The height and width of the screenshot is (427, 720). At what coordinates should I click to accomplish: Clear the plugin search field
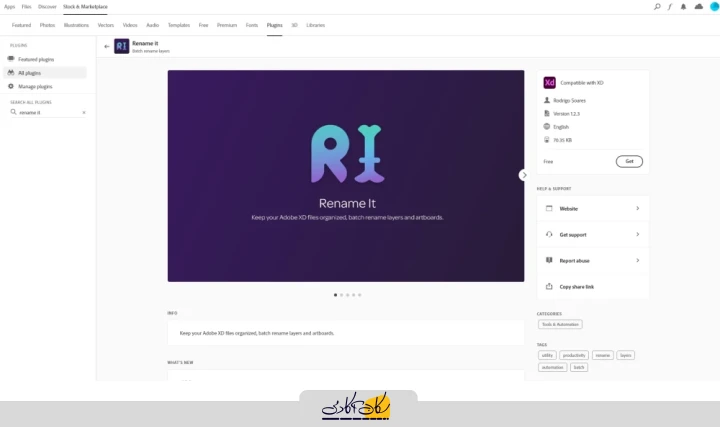[x=84, y=112]
